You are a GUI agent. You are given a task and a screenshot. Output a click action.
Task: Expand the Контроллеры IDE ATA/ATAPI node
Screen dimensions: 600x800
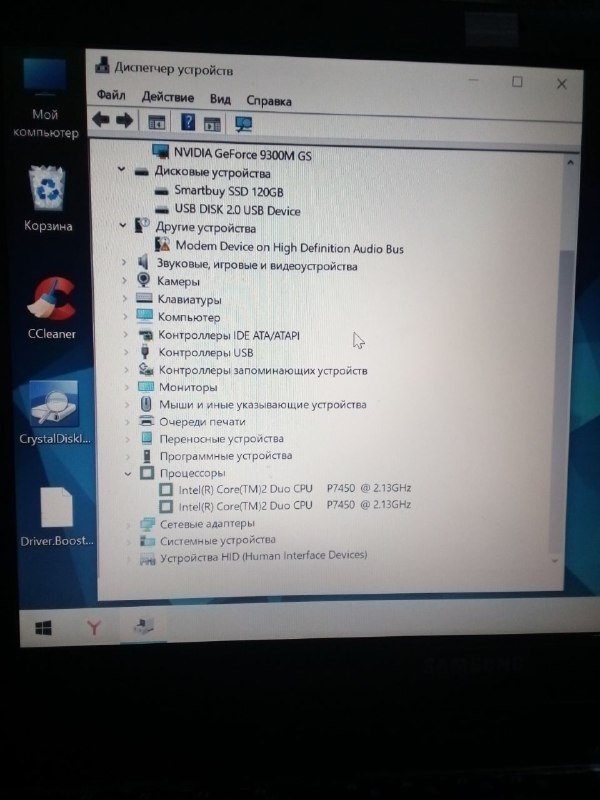coord(126,335)
